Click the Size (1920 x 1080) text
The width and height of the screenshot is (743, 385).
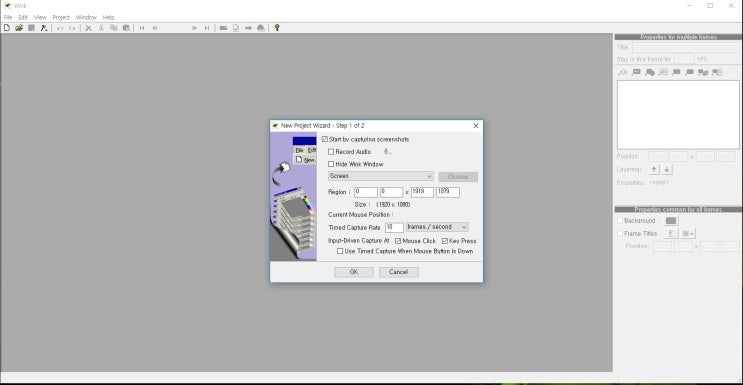pos(382,205)
